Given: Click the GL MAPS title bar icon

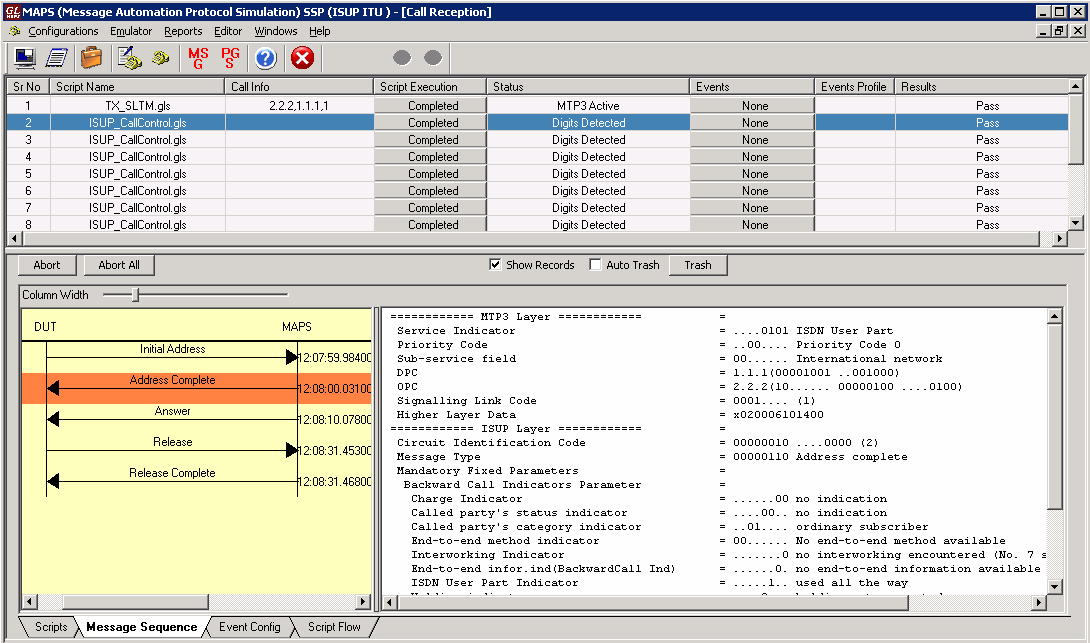Looking at the screenshot, I should click(x=12, y=12).
